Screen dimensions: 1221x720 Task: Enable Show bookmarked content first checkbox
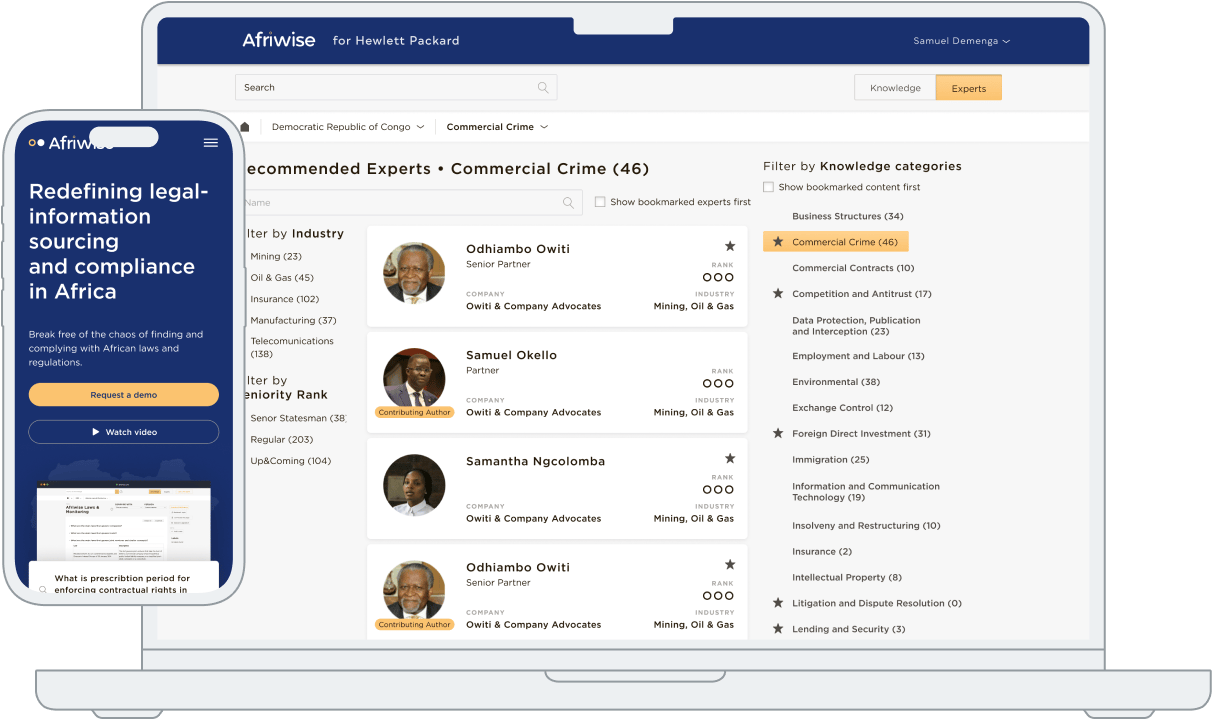(768, 187)
